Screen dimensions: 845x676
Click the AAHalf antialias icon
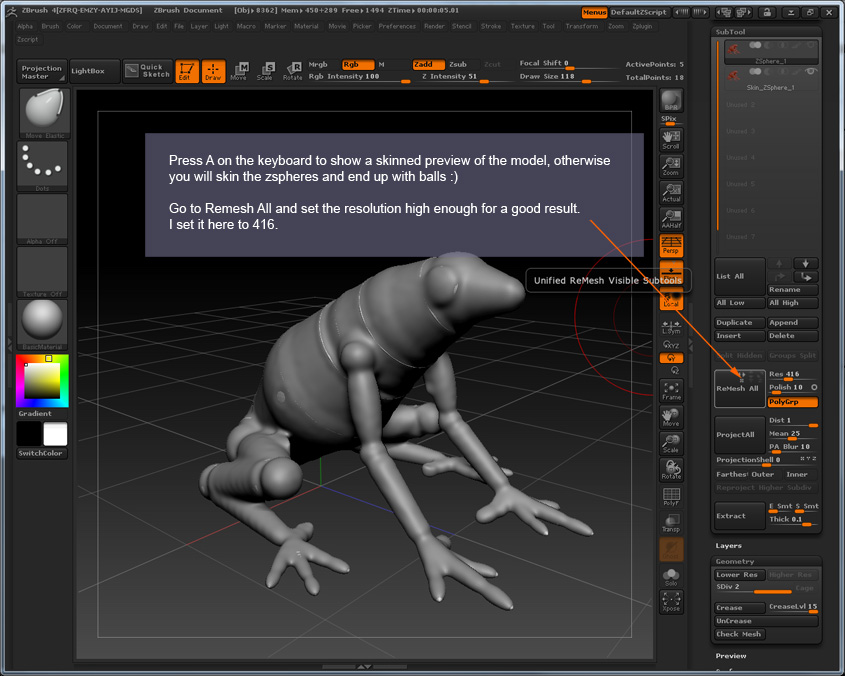click(671, 219)
